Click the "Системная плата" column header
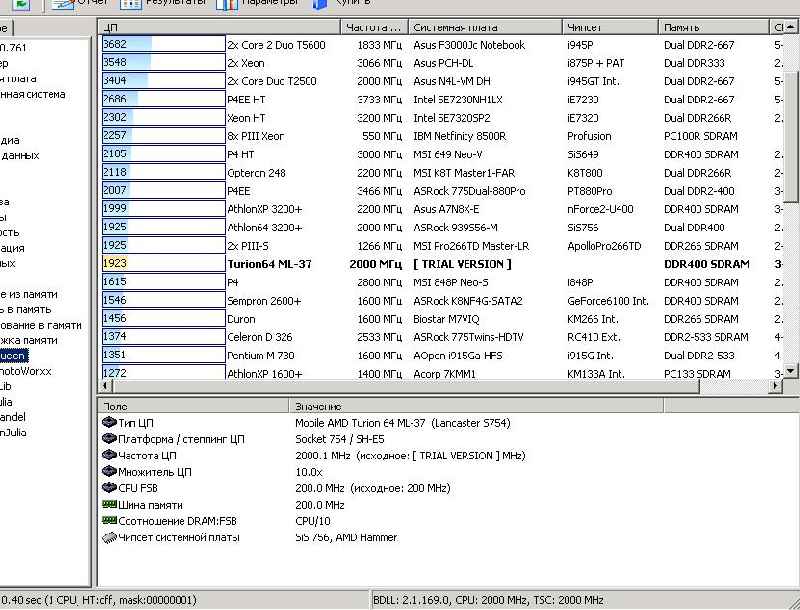The image size is (800, 610). (485, 27)
